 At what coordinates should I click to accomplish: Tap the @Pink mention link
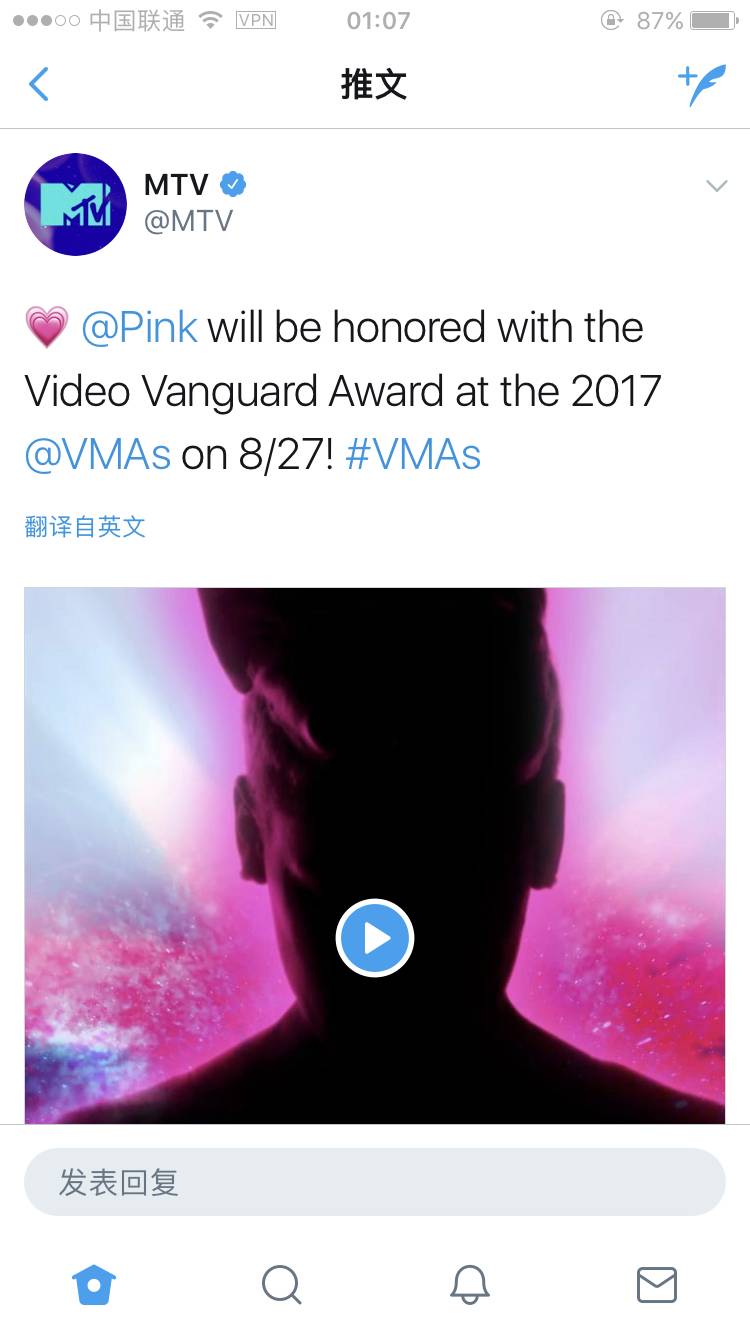point(139,328)
